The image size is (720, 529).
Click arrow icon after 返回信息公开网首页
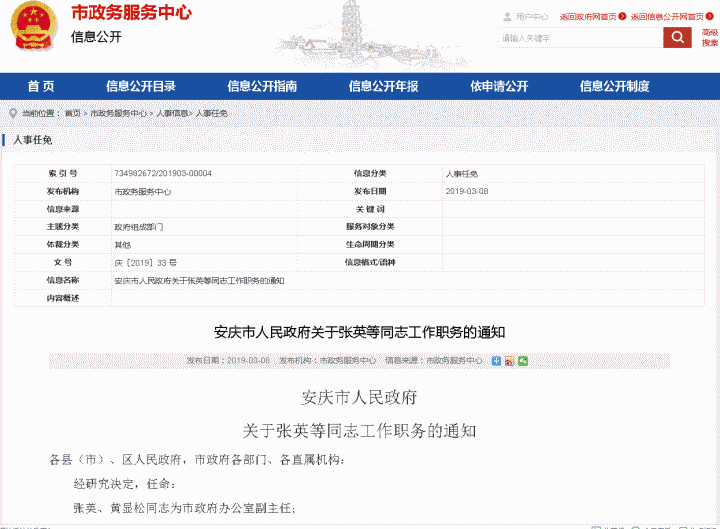tap(709, 16)
